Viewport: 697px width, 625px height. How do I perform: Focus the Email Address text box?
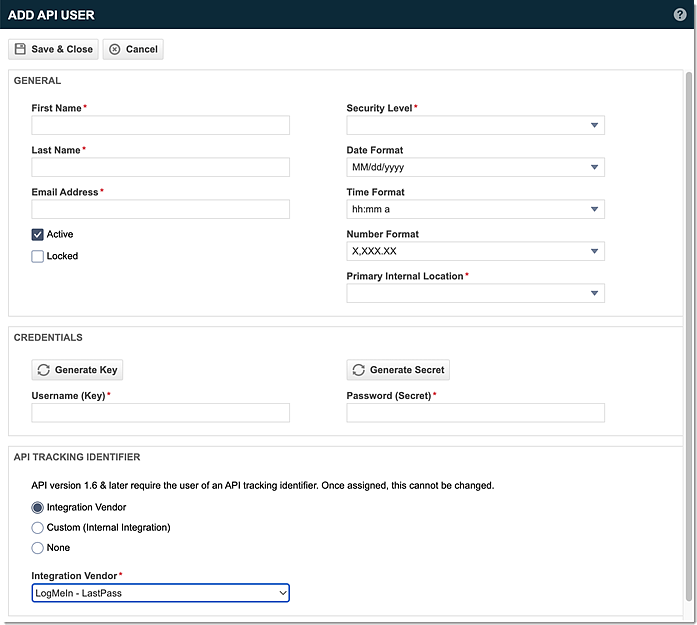pyautogui.click(x=160, y=209)
